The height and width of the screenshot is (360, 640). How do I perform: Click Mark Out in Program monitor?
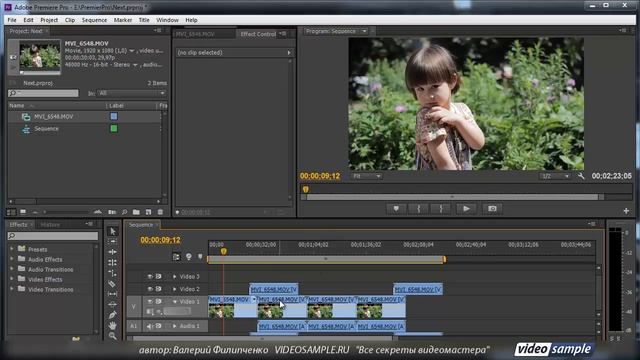click(441, 209)
